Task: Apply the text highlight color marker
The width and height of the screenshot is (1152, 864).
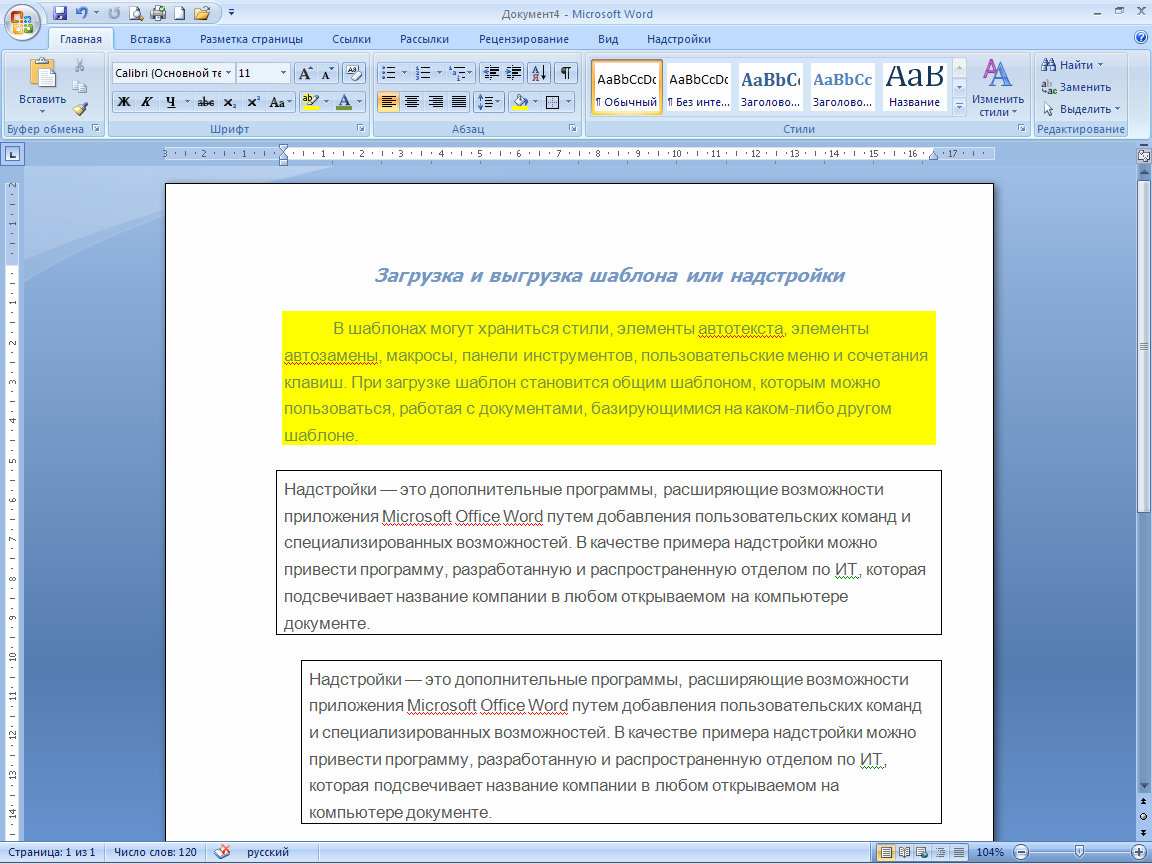Action: [x=310, y=102]
